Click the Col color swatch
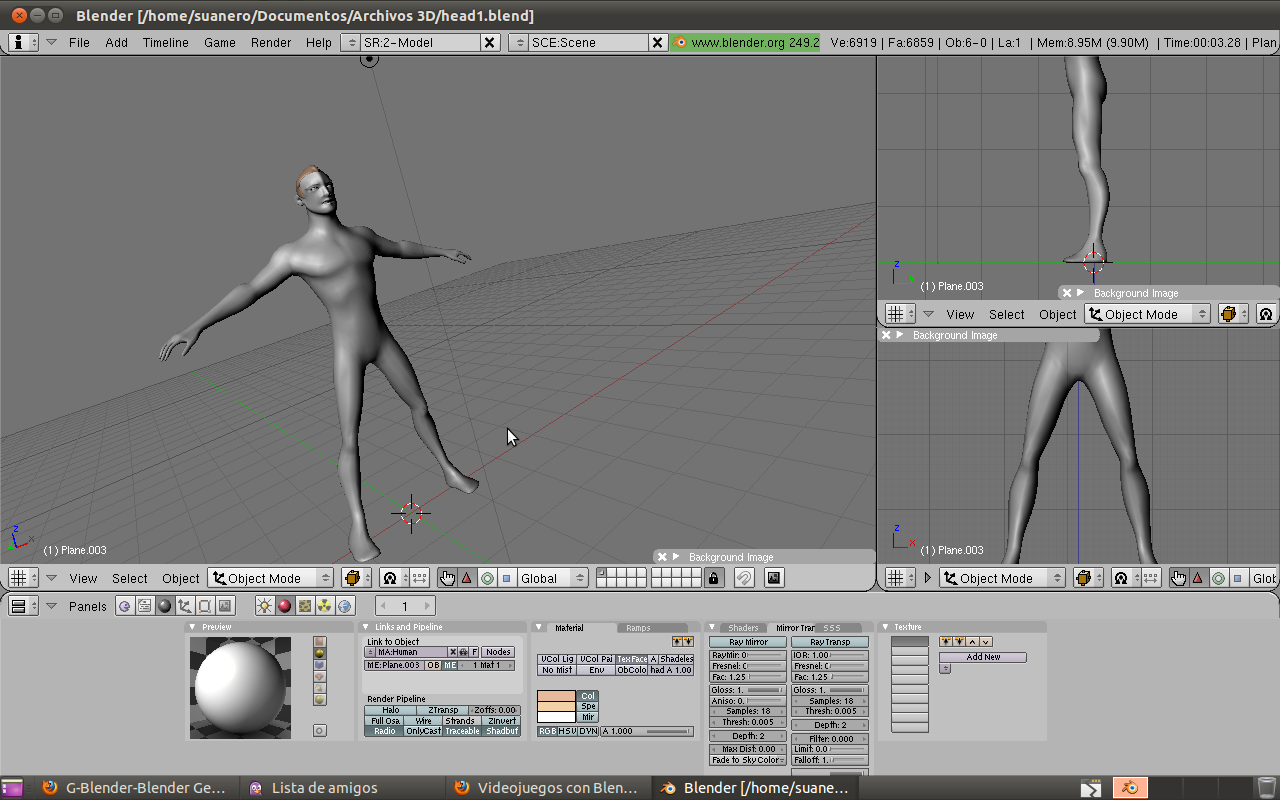The width and height of the screenshot is (1280, 800). [x=556, y=696]
